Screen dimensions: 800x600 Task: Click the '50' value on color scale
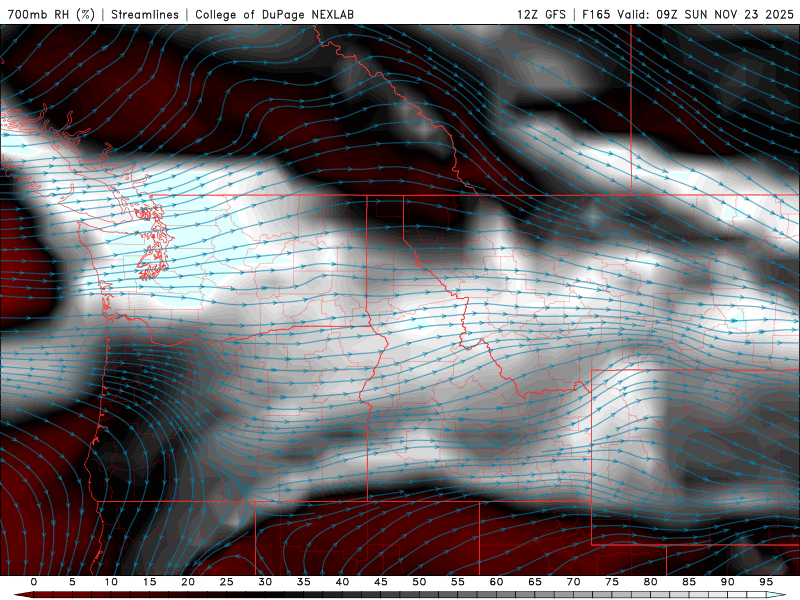[x=419, y=582]
